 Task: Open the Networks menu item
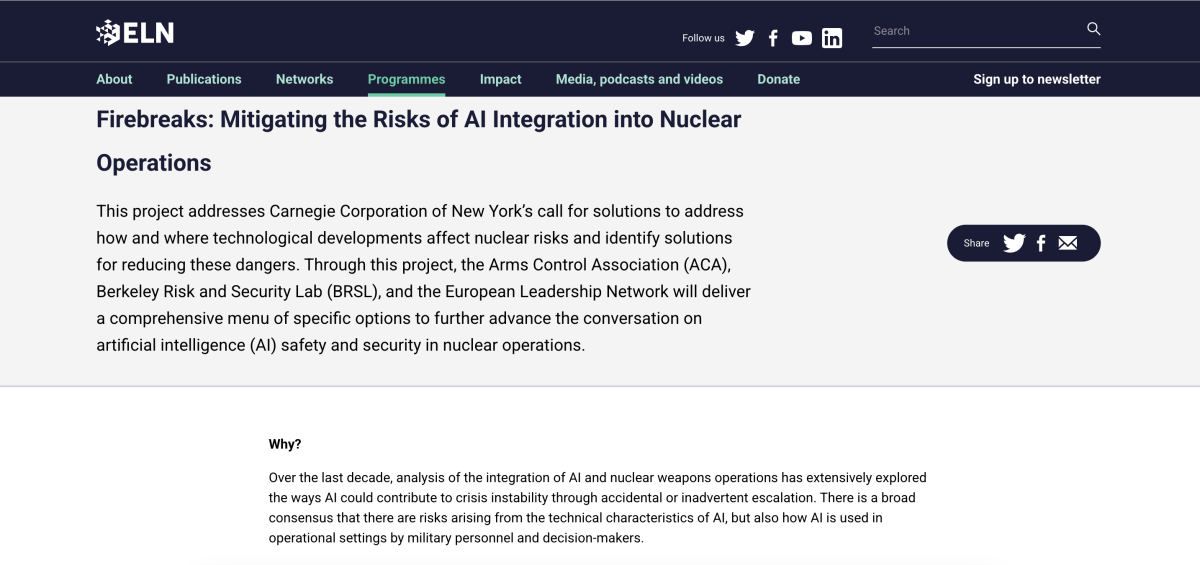coord(304,79)
